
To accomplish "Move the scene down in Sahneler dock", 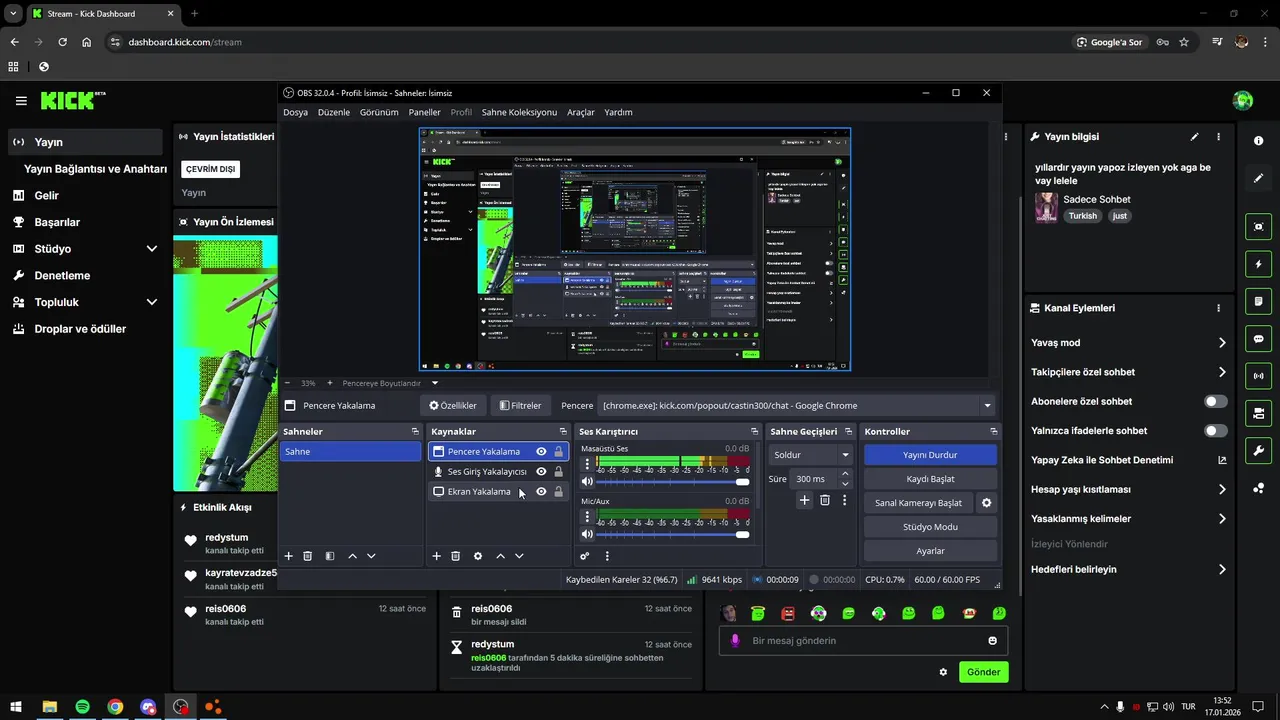I will (x=371, y=556).
